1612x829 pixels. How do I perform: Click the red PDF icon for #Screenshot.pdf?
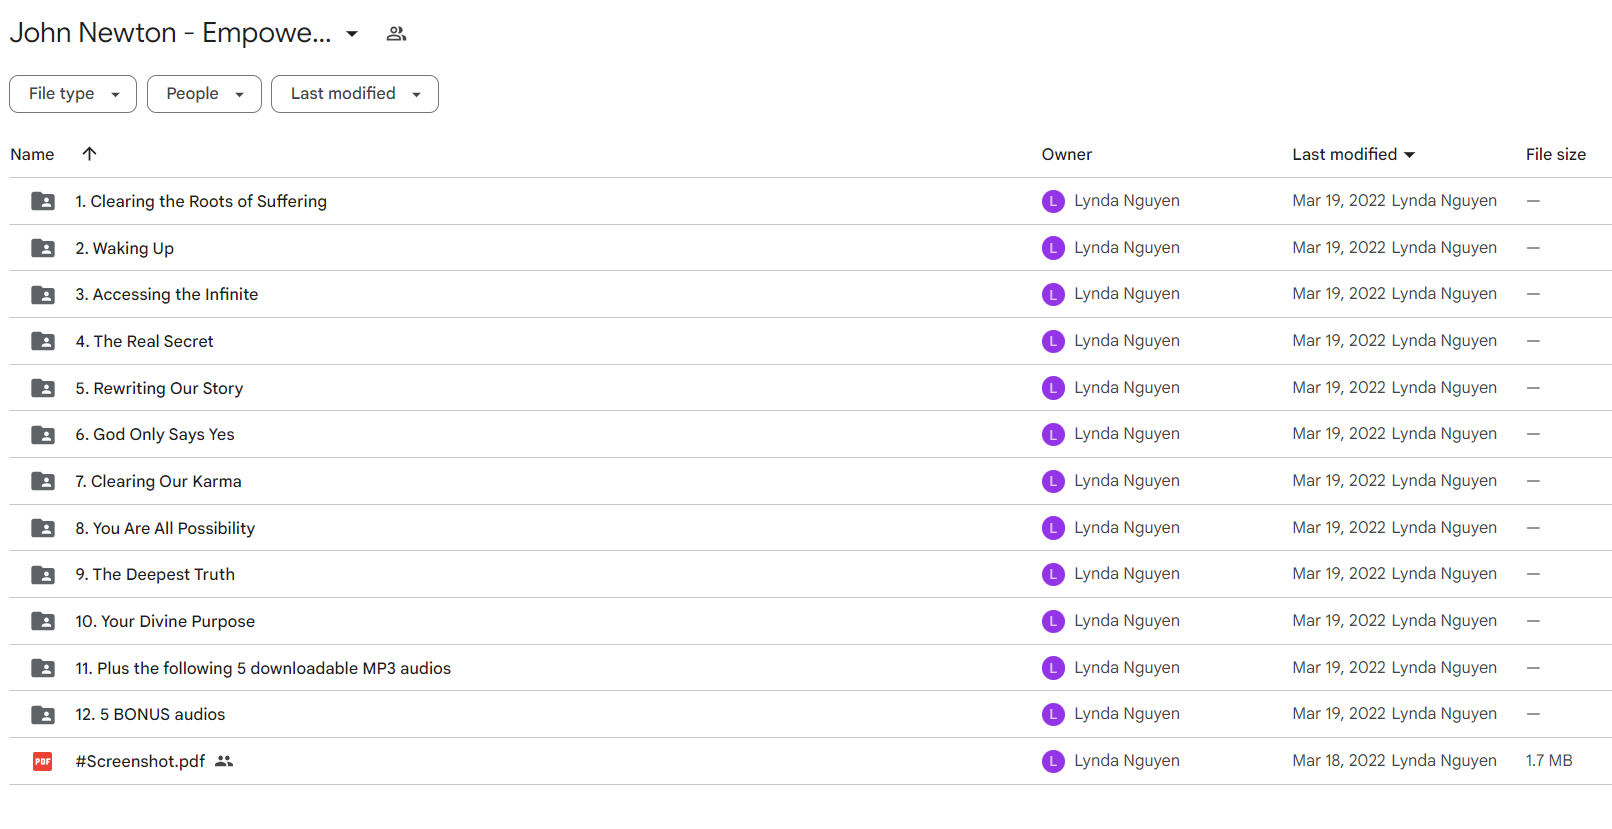(42, 761)
